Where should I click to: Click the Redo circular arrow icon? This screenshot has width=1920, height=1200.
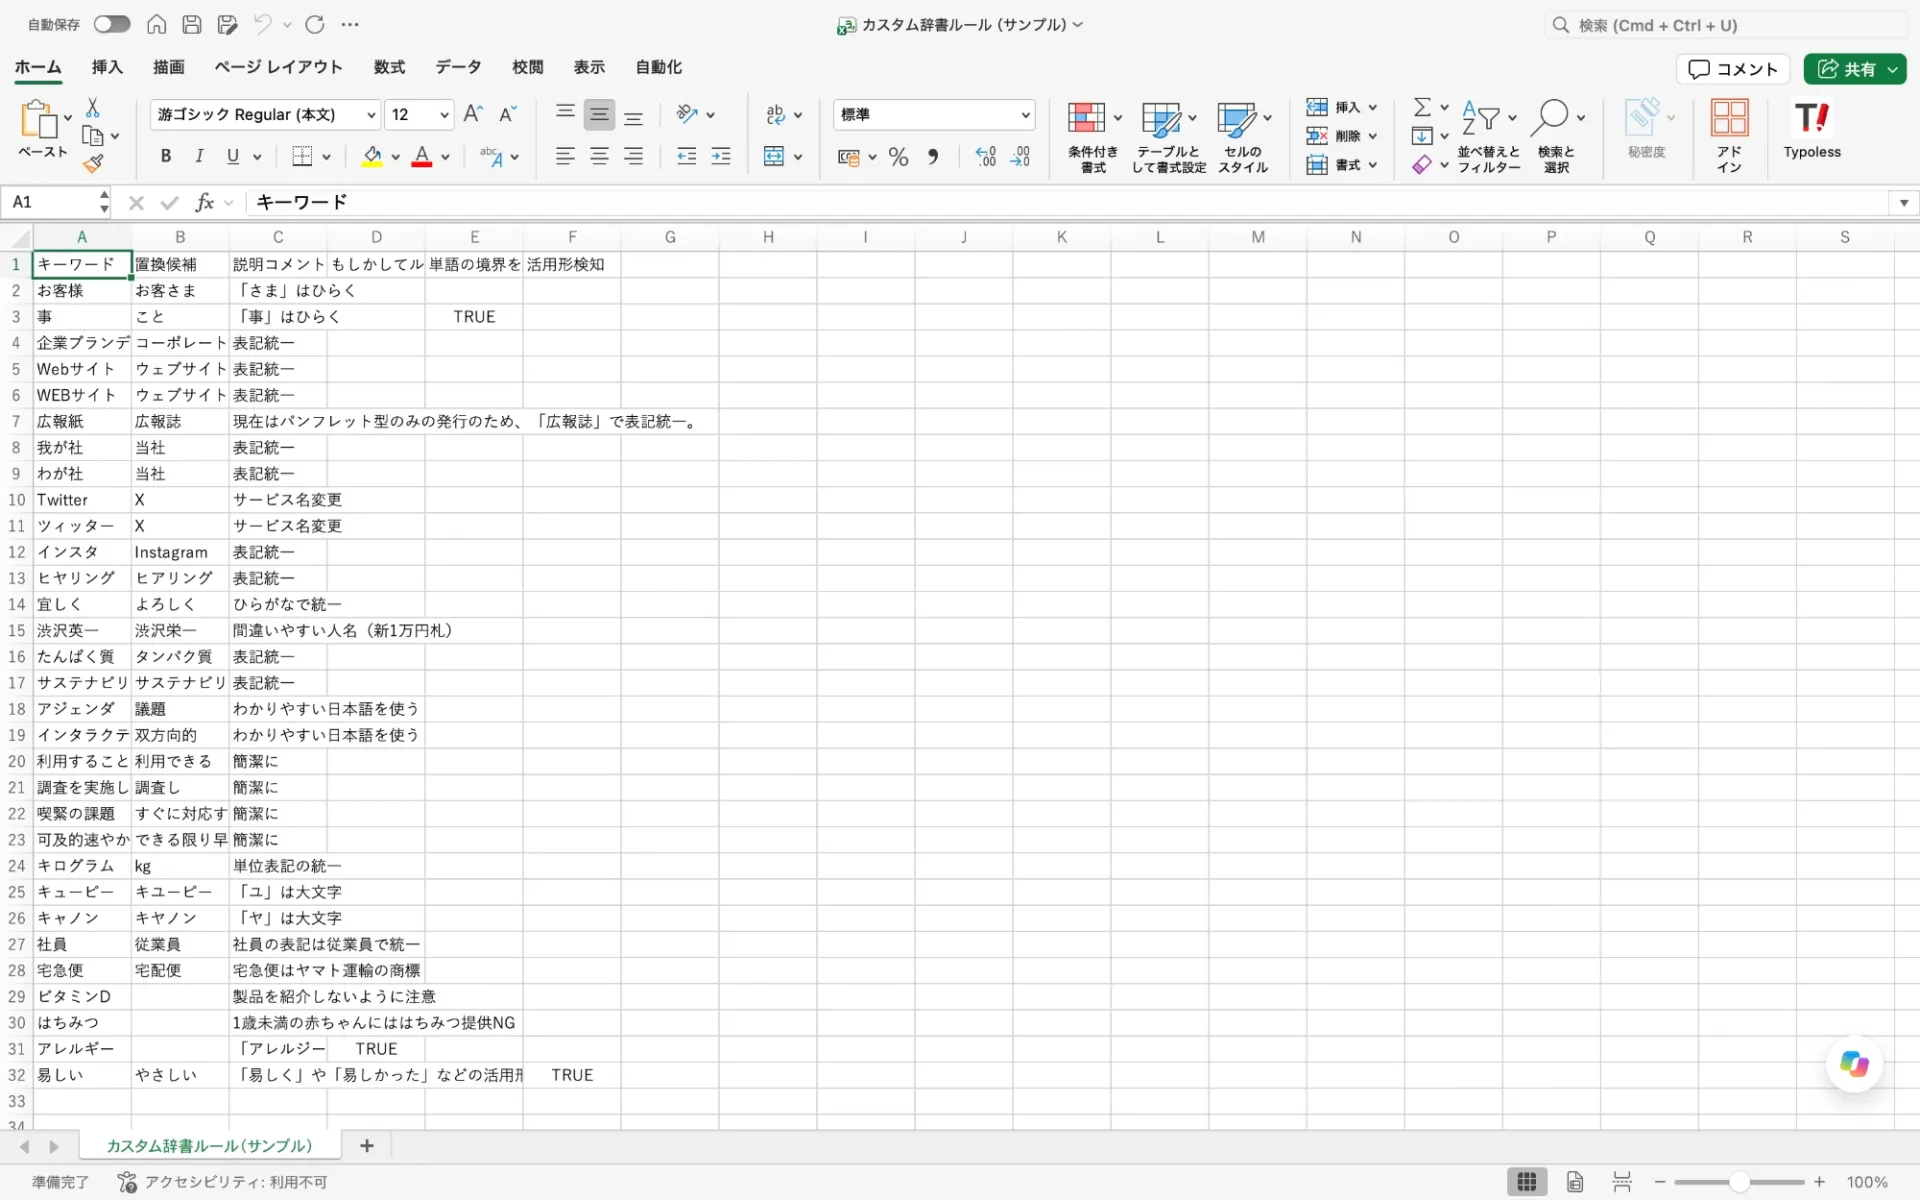tap(315, 24)
